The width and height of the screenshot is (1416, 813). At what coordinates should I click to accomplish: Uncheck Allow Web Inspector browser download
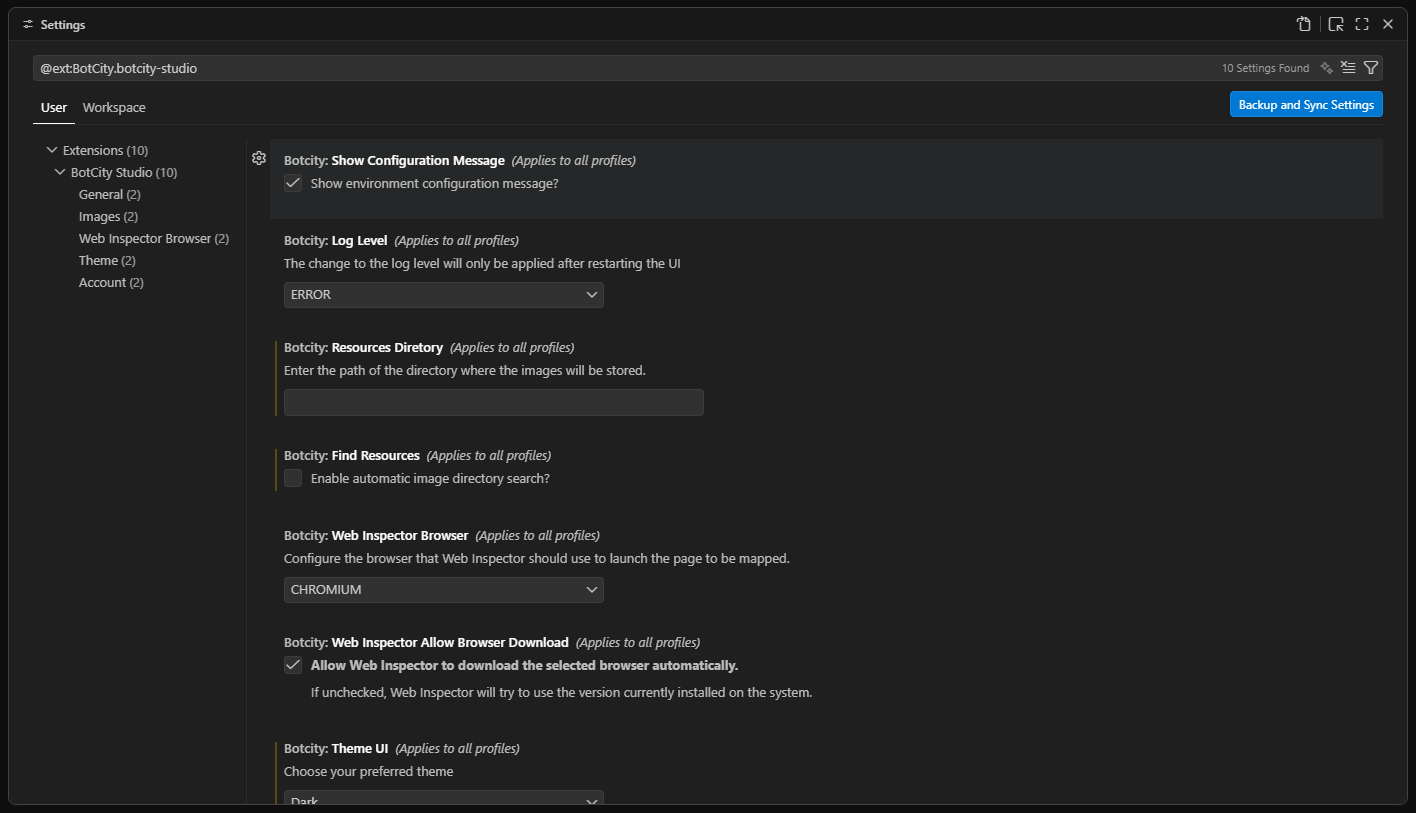293,665
